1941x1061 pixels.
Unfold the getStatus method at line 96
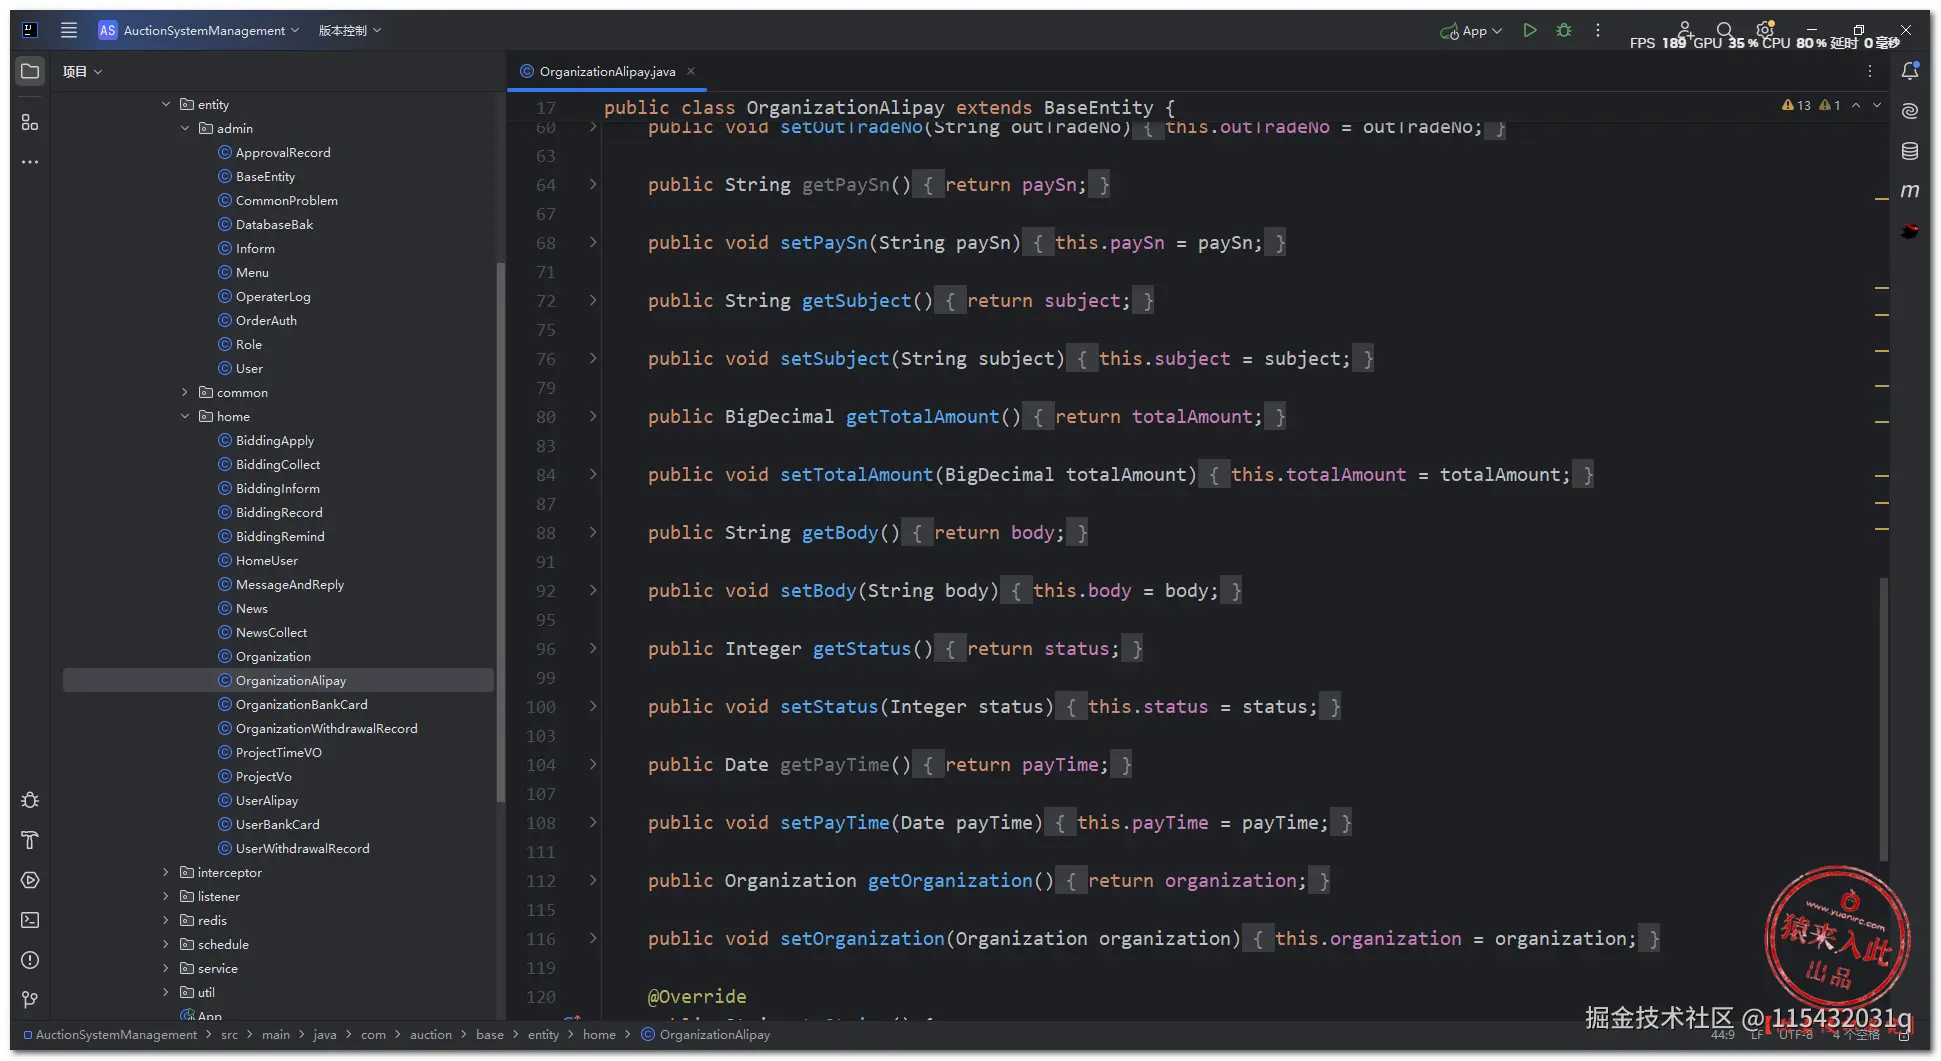[593, 648]
